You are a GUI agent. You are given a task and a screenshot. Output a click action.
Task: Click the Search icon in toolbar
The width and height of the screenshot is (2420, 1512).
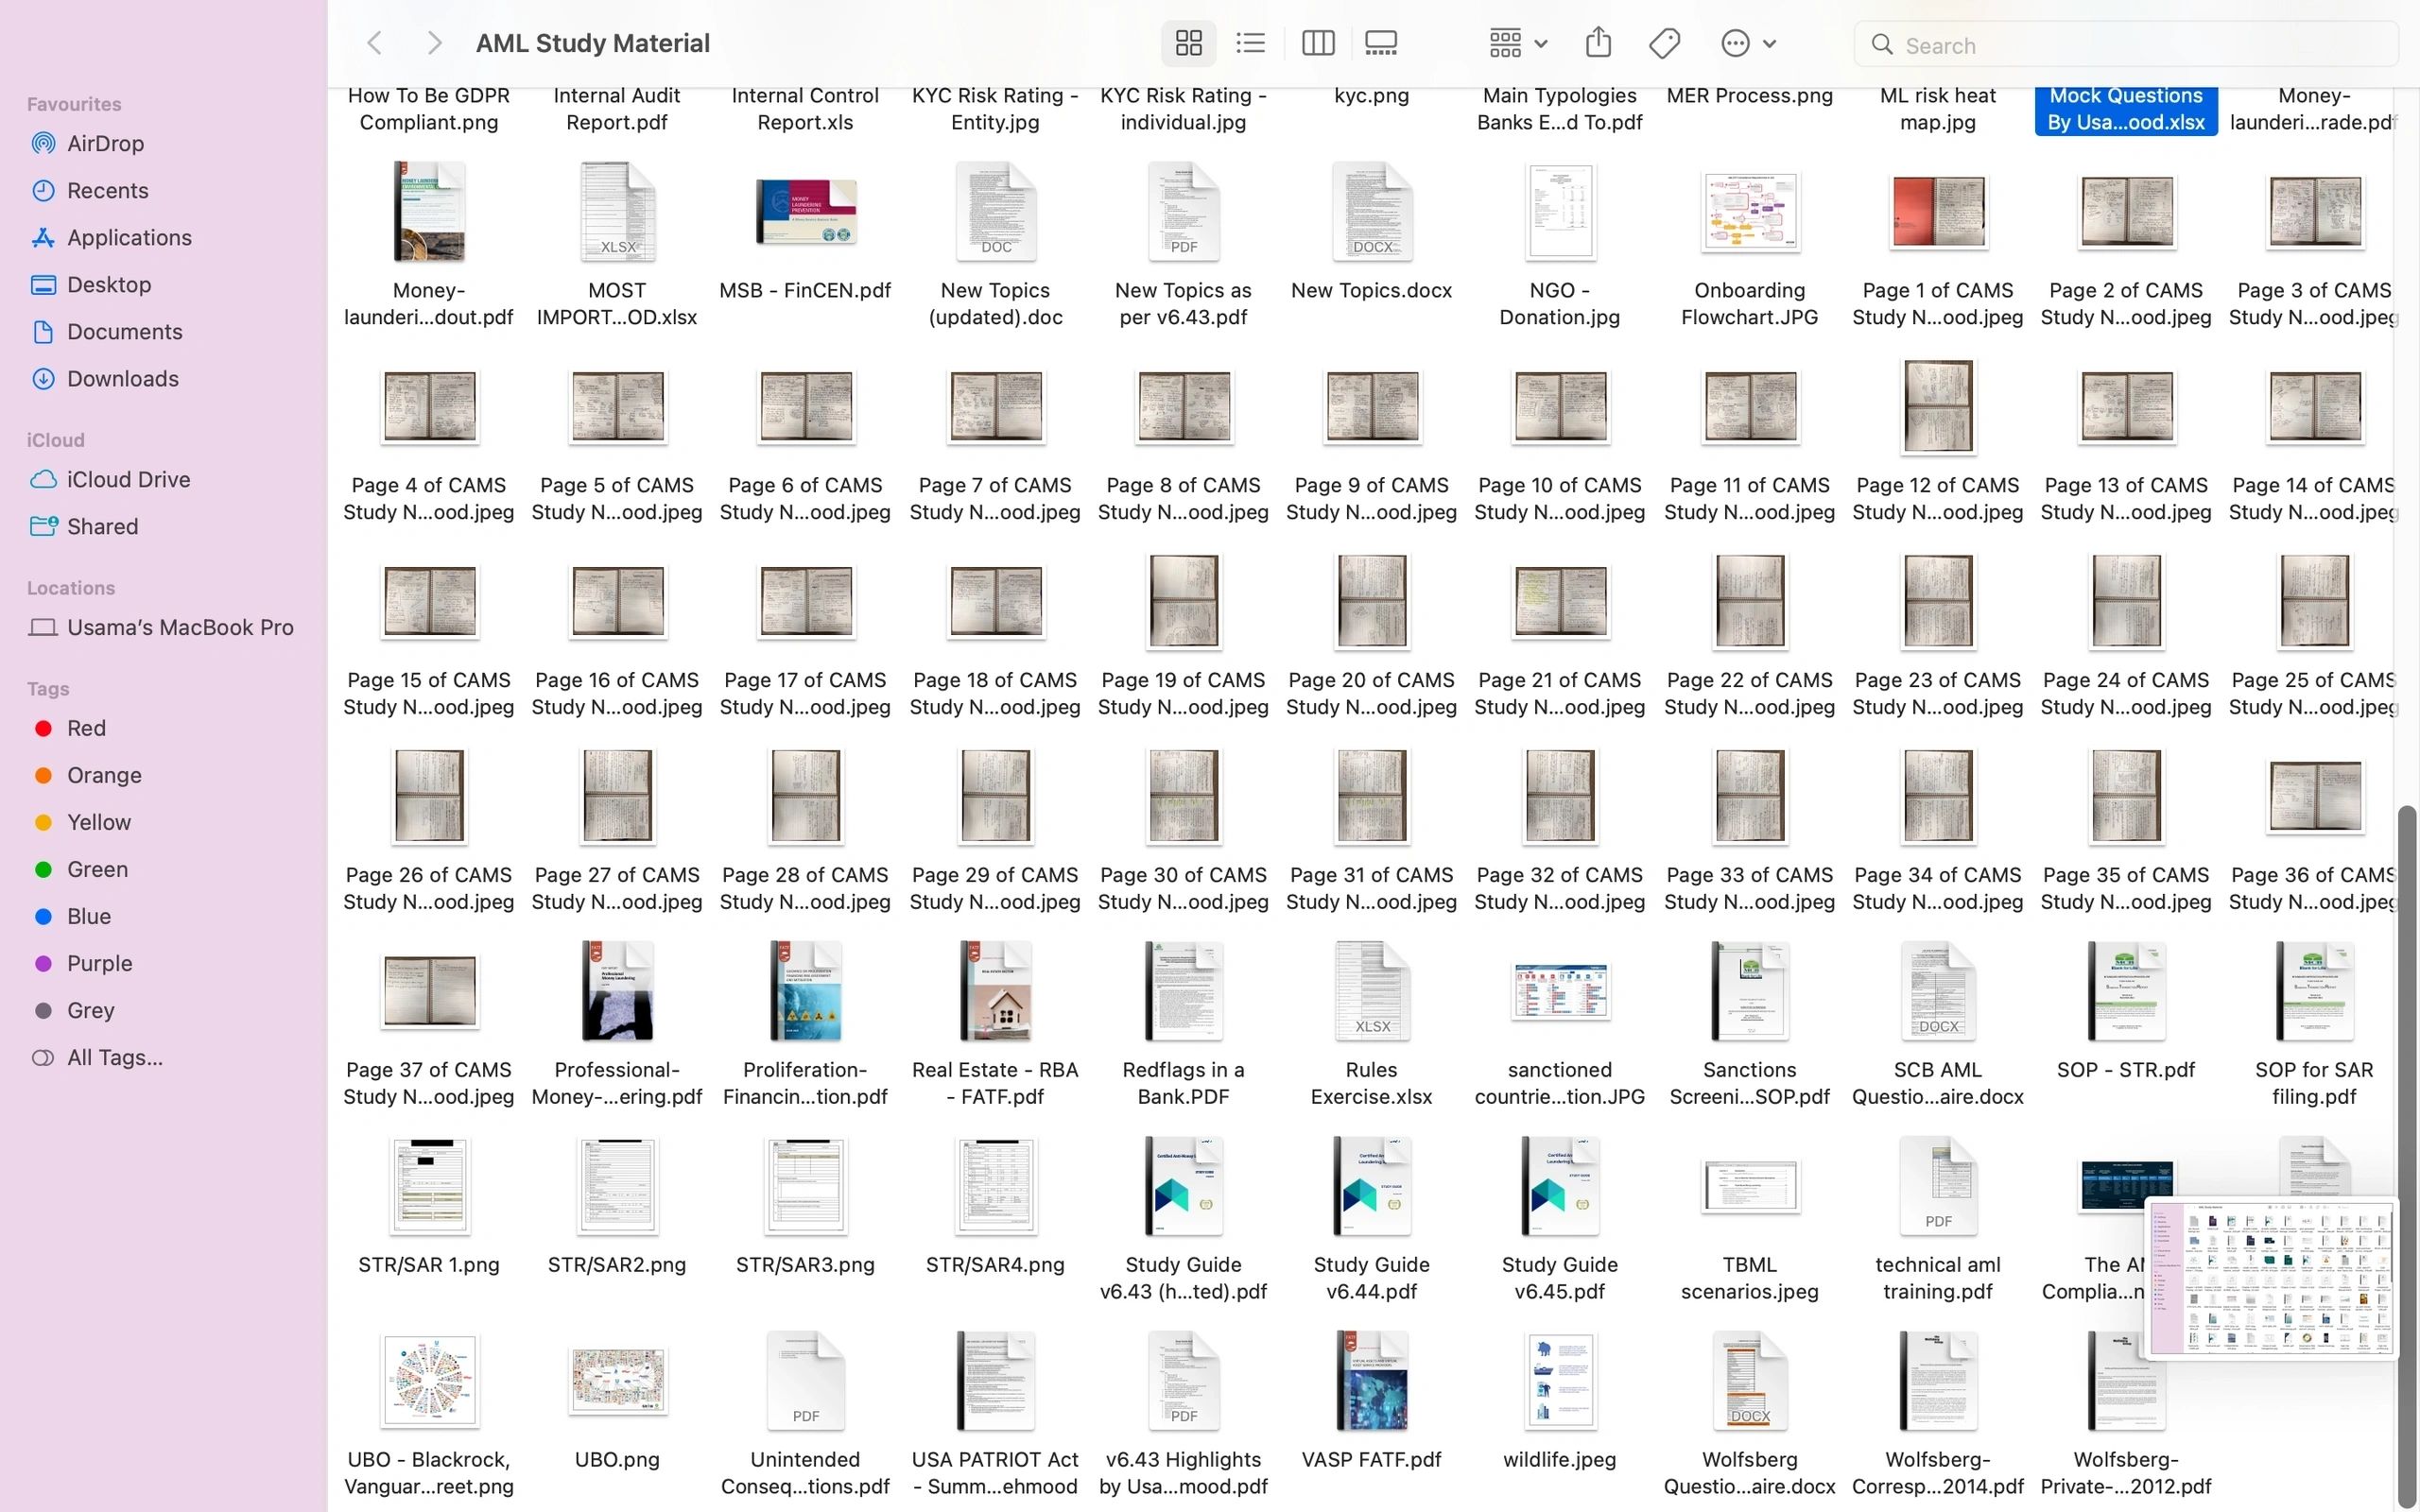[x=1881, y=43]
